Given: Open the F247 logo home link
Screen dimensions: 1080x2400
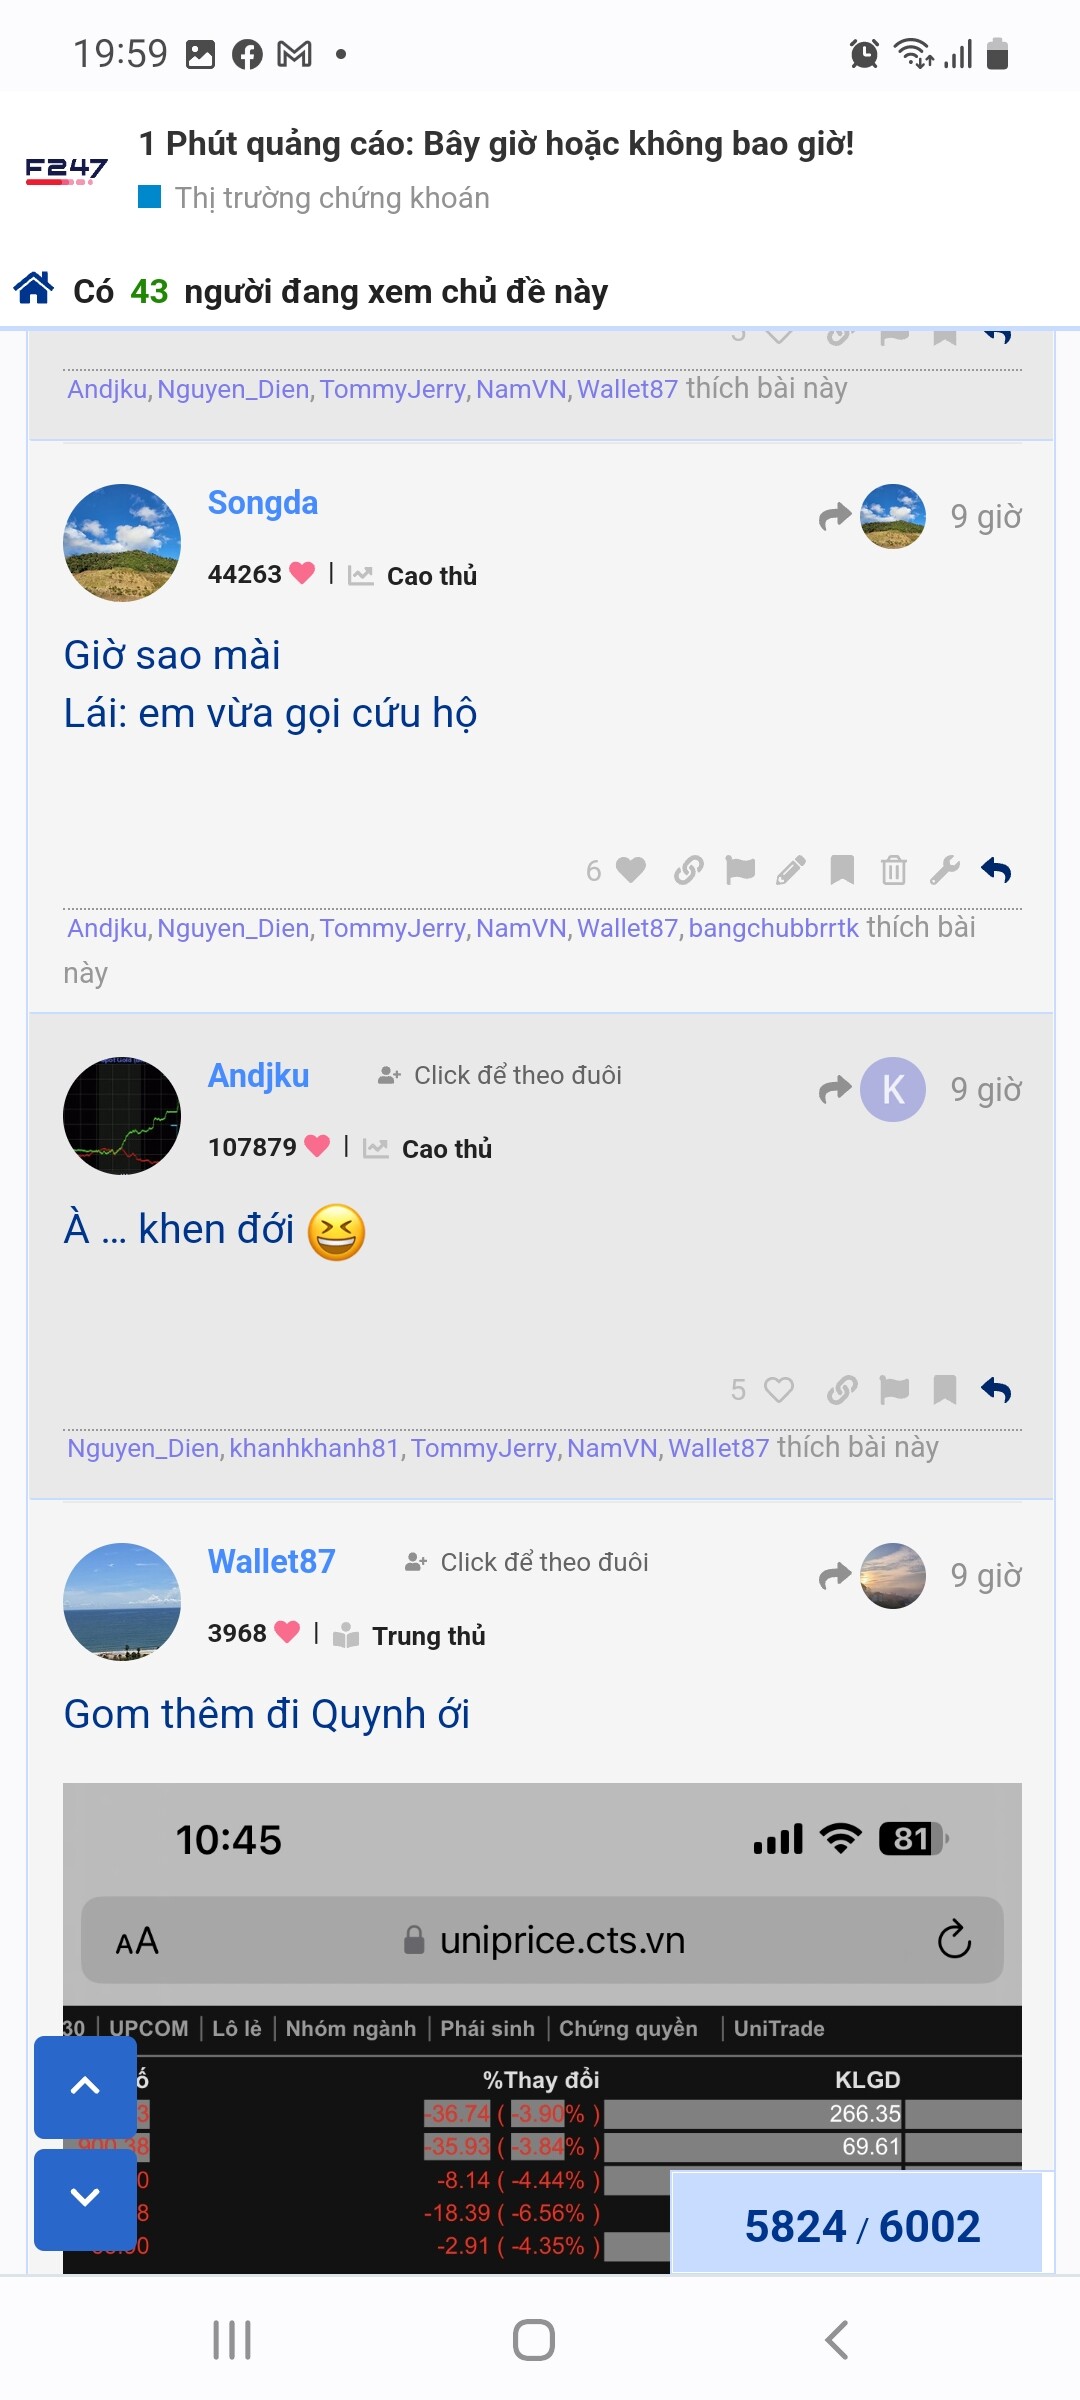Looking at the screenshot, I should click(x=66, y=171).
